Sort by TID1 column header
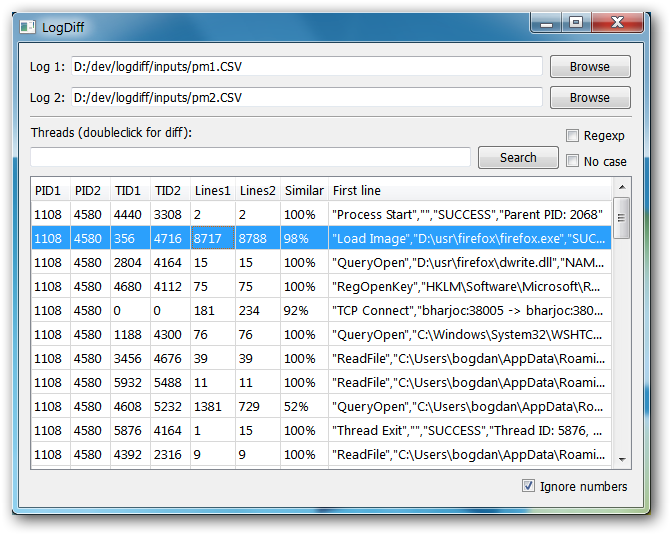Image resolution: width=671 pixels, height=535 pixels. click(x=131, y=190)
